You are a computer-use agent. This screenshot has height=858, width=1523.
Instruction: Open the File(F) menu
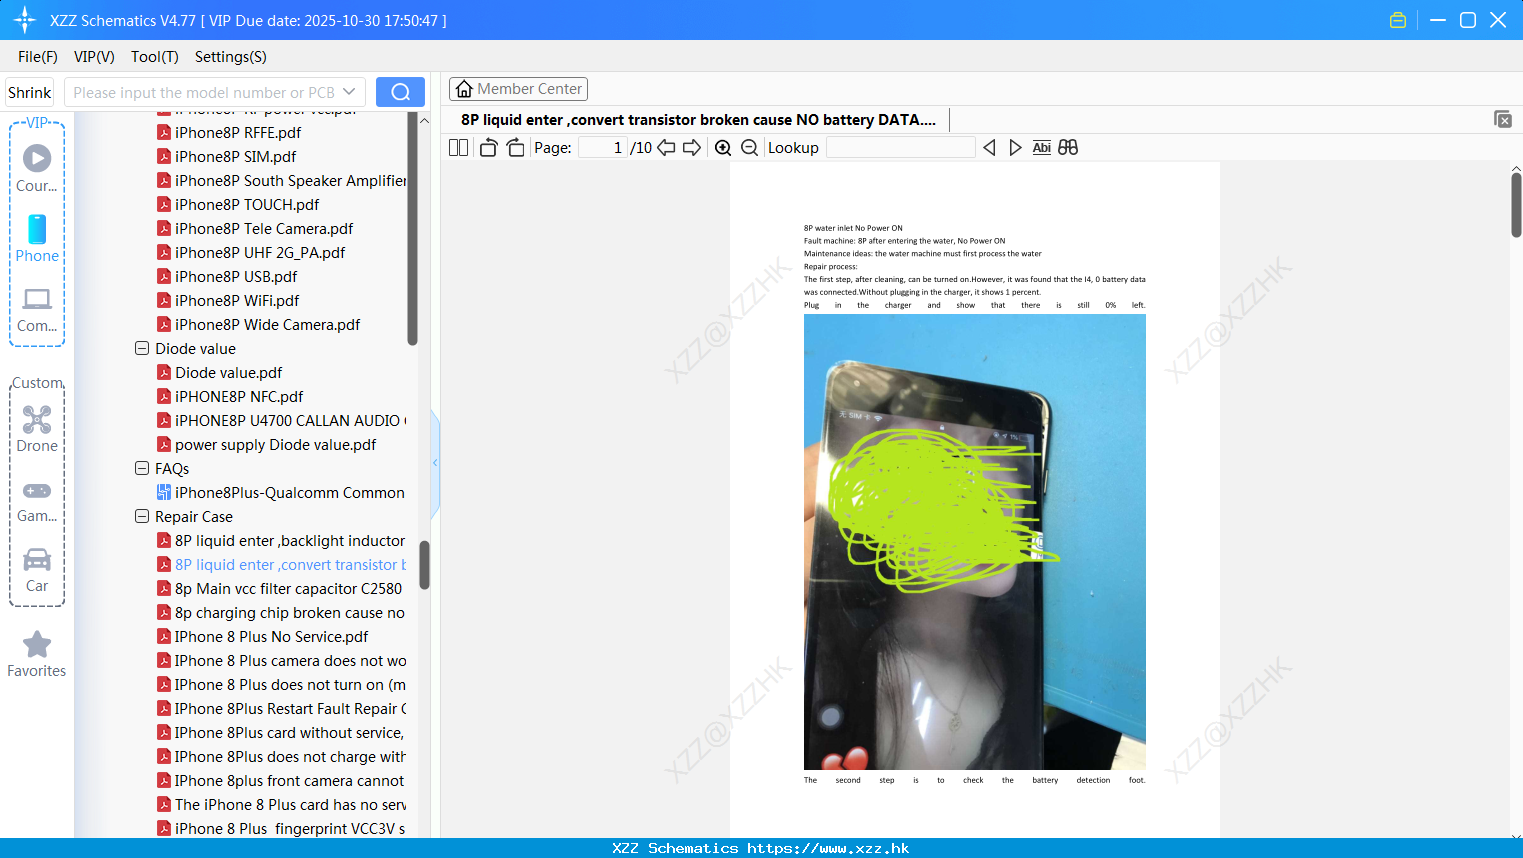point(38,57)
